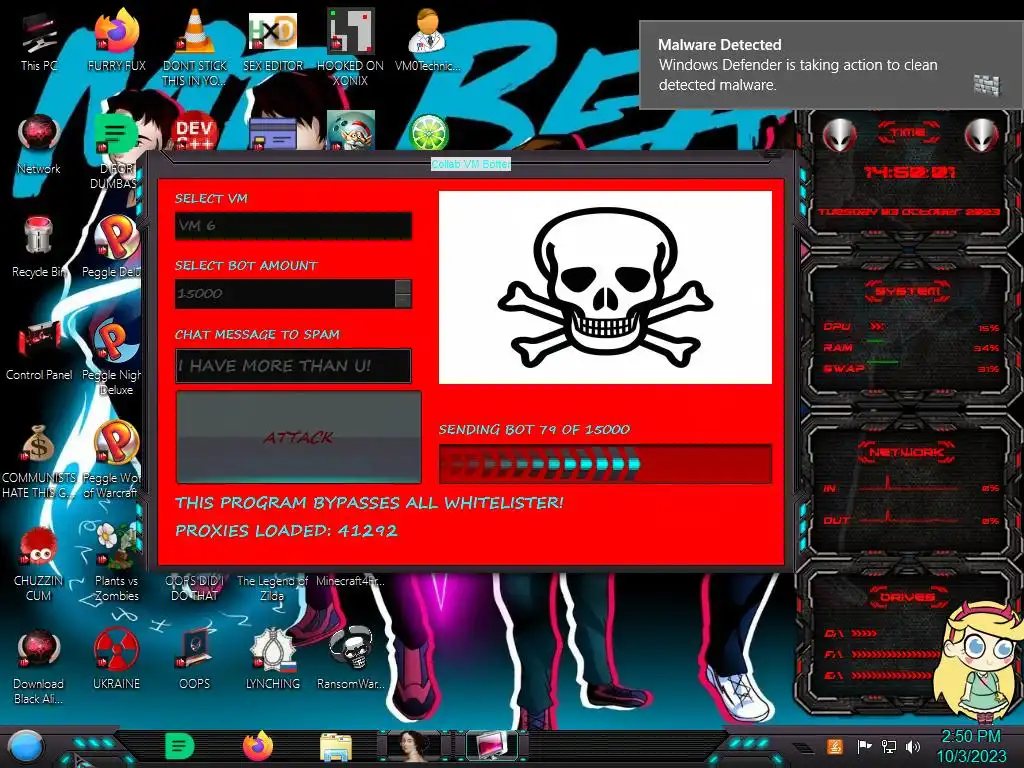Click the NETWORK widget header
Image resolution: width=1024 pixels, height=768 pixels.
(906, 452)
